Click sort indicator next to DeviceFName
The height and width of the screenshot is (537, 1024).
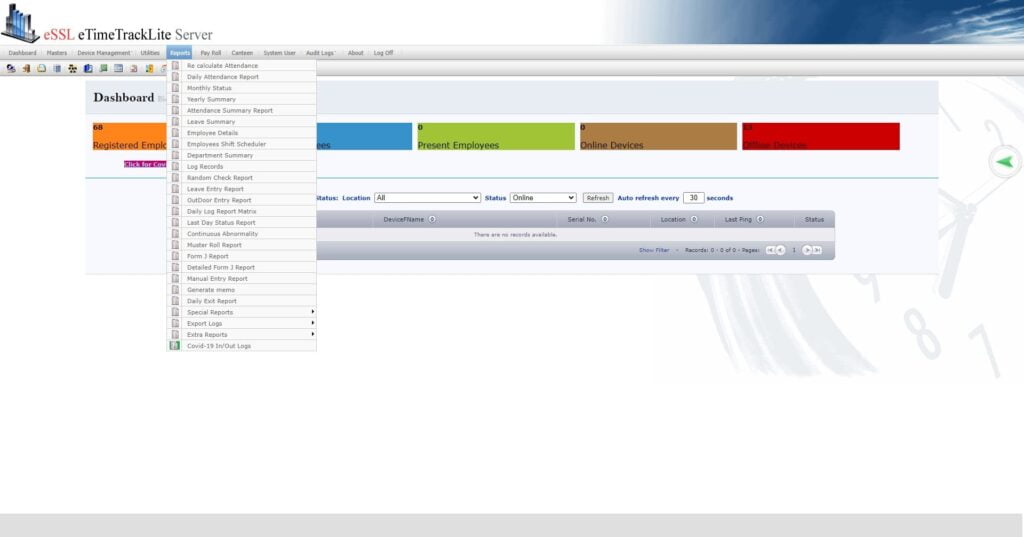tap(432, 220)
